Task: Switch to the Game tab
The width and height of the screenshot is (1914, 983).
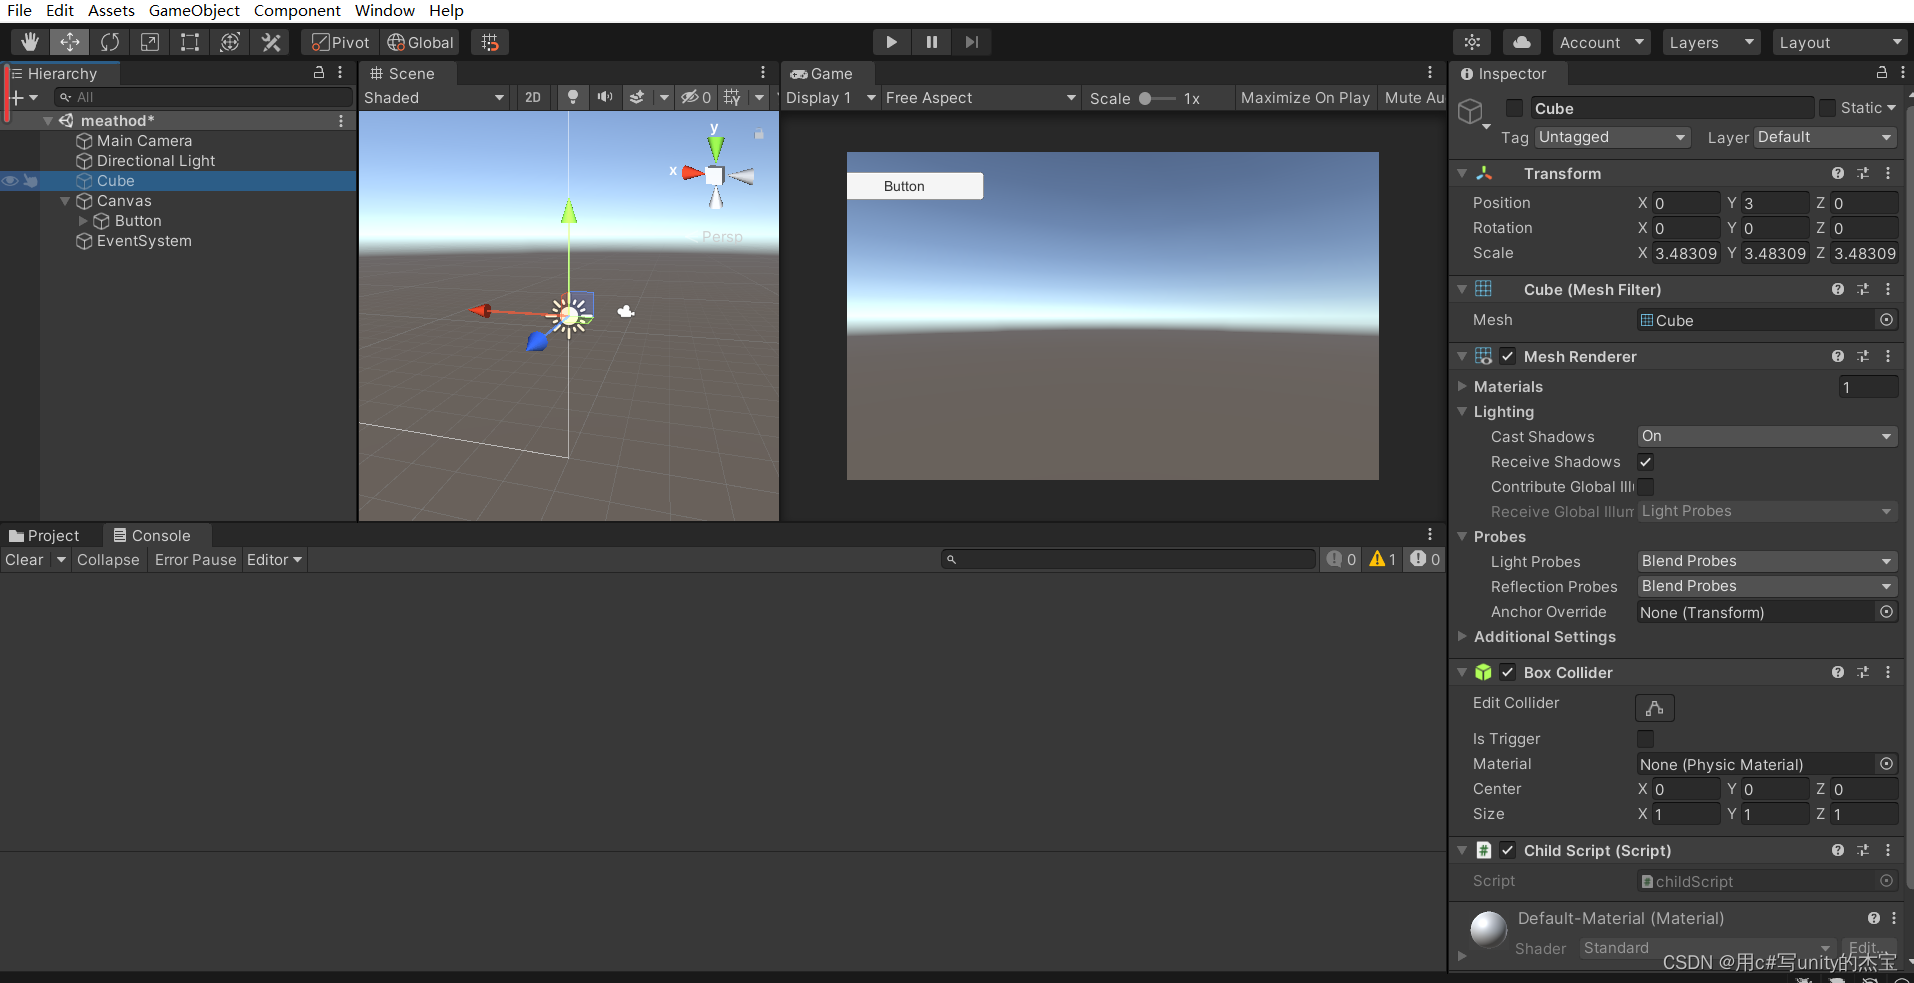Action: coord(822,73)
